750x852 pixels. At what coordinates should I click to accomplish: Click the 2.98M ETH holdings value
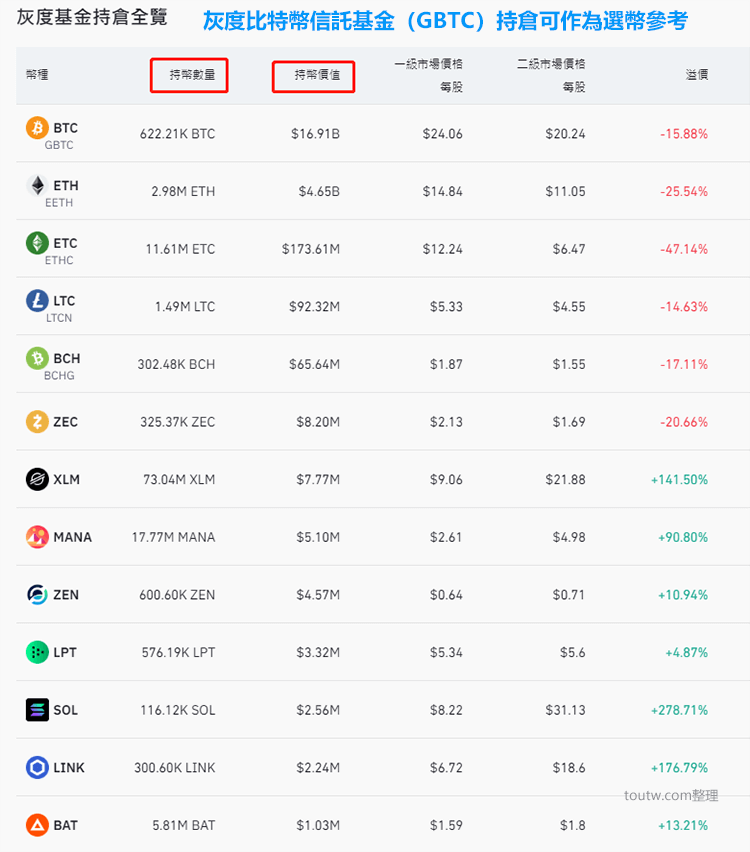tap(183, 191)
